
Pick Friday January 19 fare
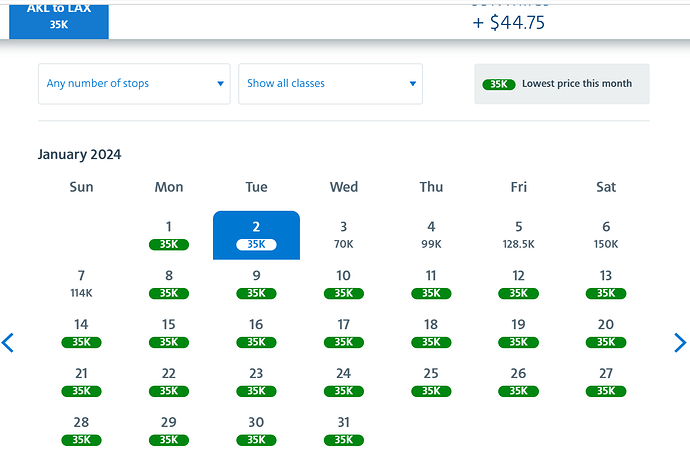(518, 332)
